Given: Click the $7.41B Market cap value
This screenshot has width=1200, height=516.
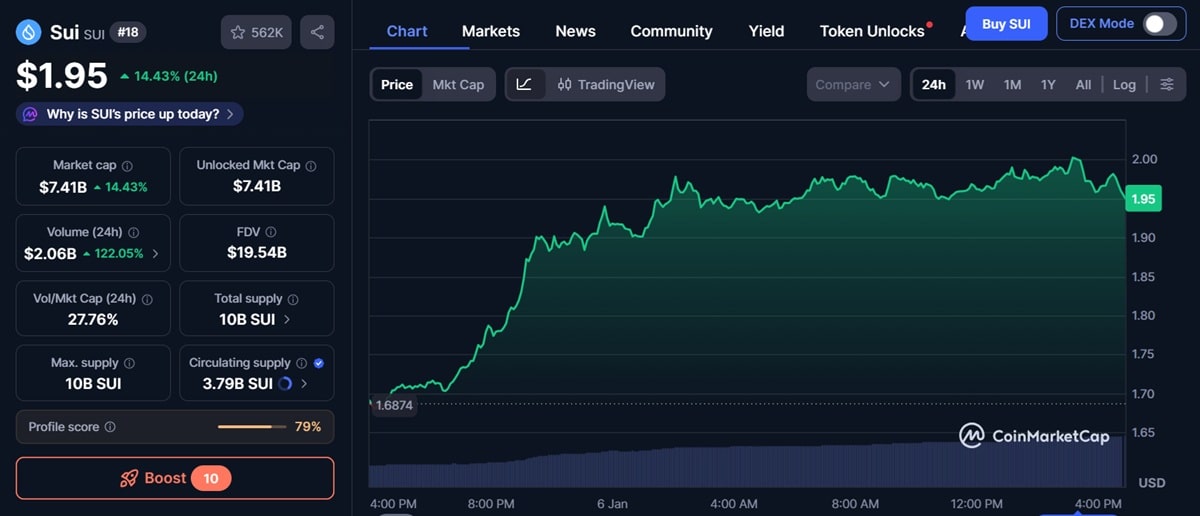Looking at the screenshot, I should [x=63, y=187].
